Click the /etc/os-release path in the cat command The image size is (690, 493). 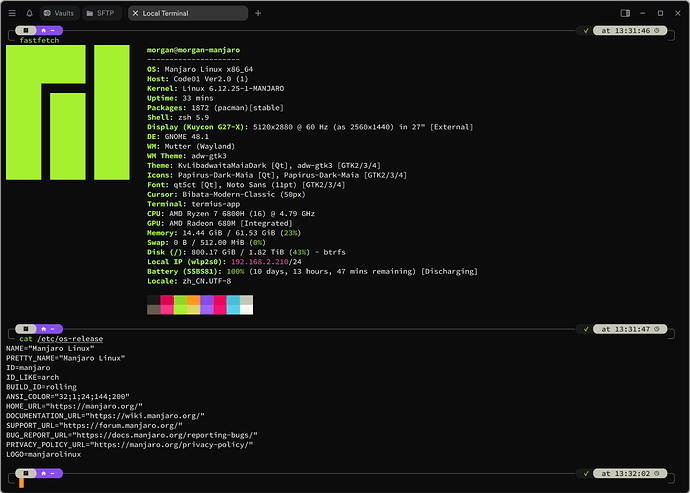click(70, 339)
